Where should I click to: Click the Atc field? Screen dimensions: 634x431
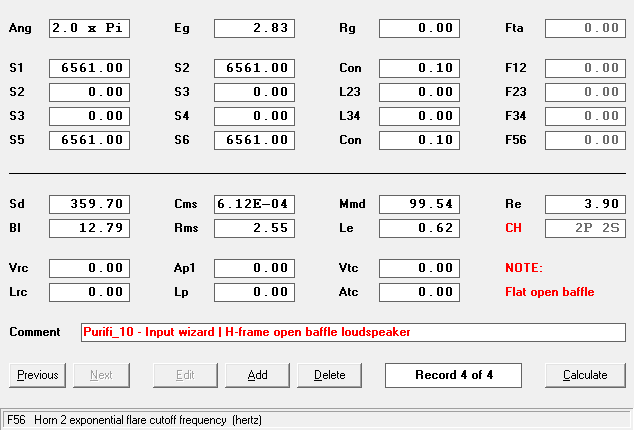point(419,292)
